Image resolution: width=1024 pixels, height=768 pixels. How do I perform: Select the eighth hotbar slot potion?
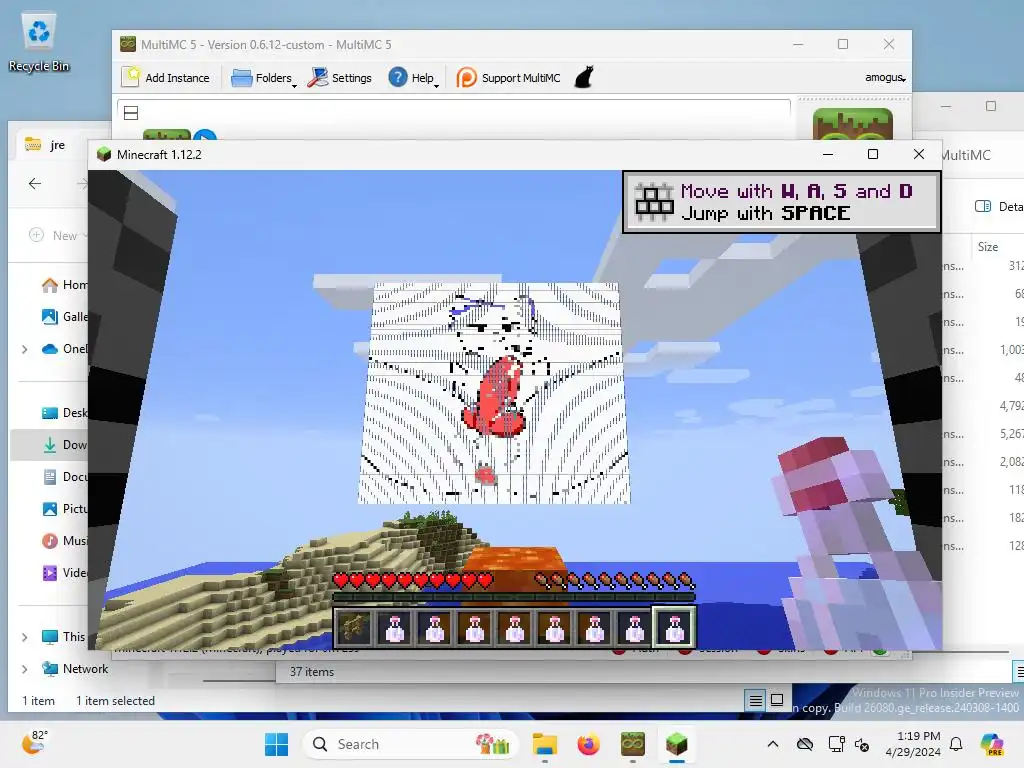[x=634, y=628]
